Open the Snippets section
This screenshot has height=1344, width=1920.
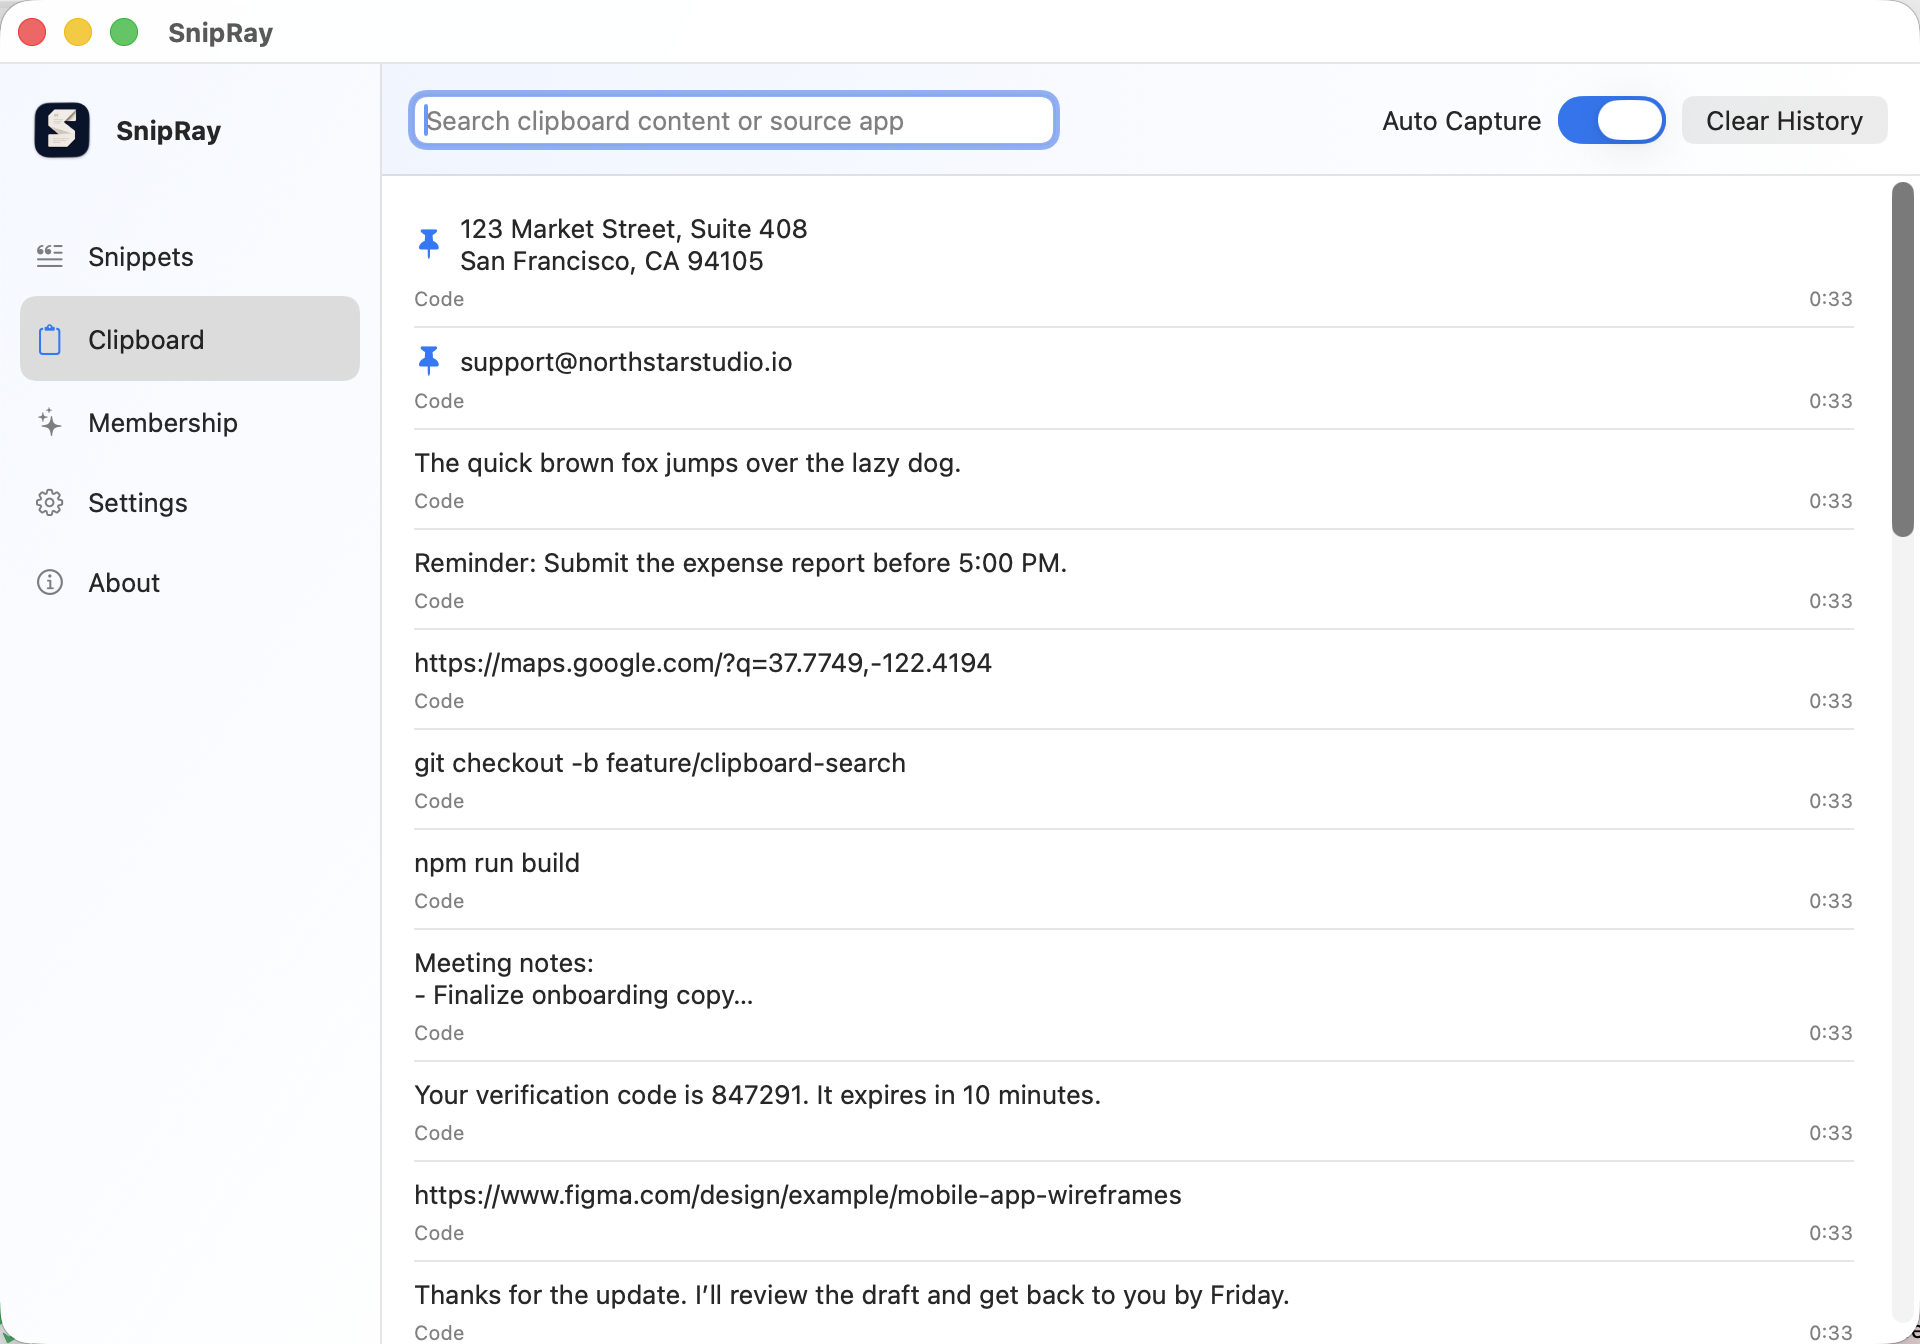(190, 256)
